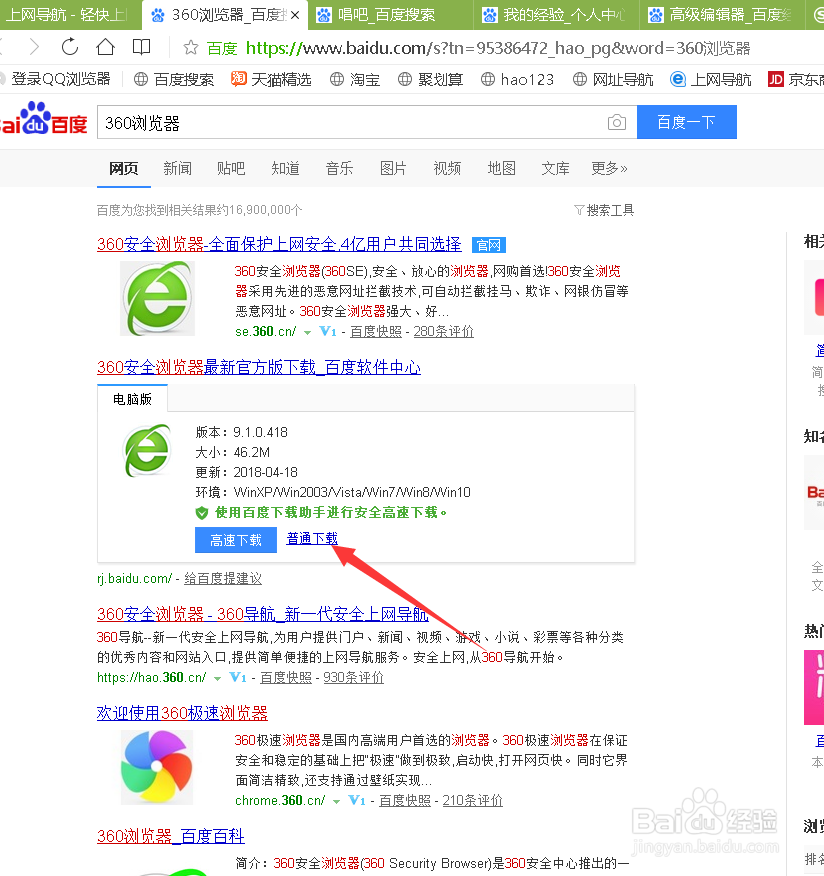The width and height of the screenshot is (824, 876).
Task: Open 欢迎使用360极速浏览器 result
Action: (182, 713)
